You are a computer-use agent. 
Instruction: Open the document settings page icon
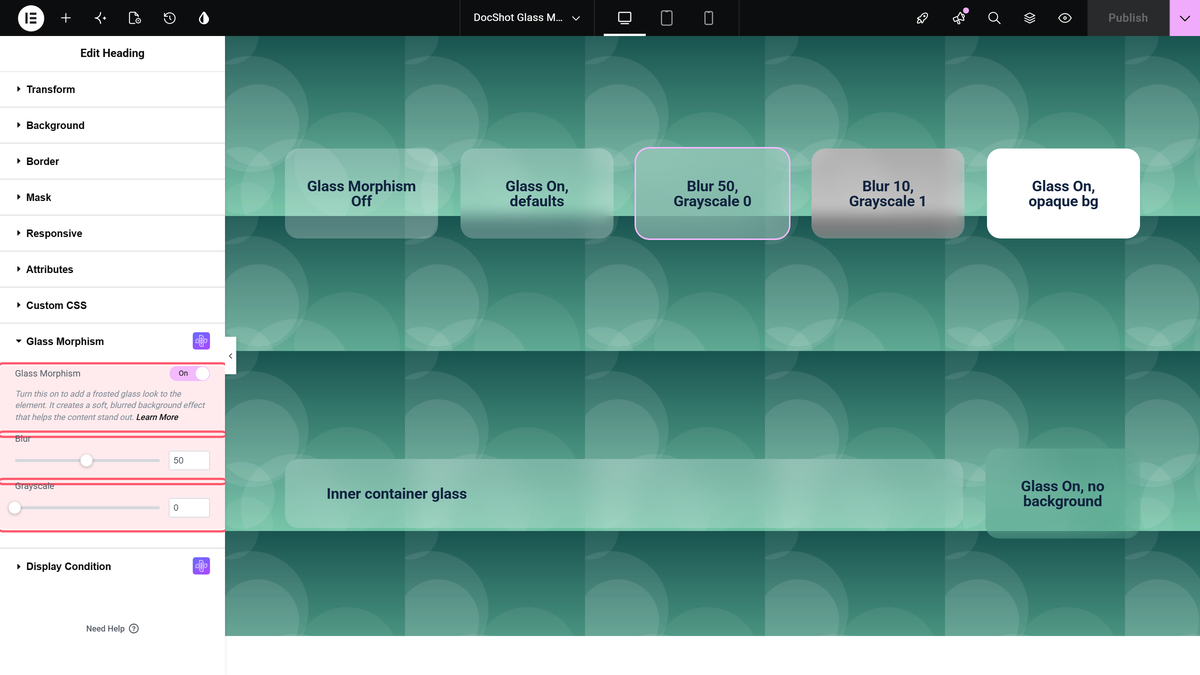pyautogui.click(x=135, y=18)
